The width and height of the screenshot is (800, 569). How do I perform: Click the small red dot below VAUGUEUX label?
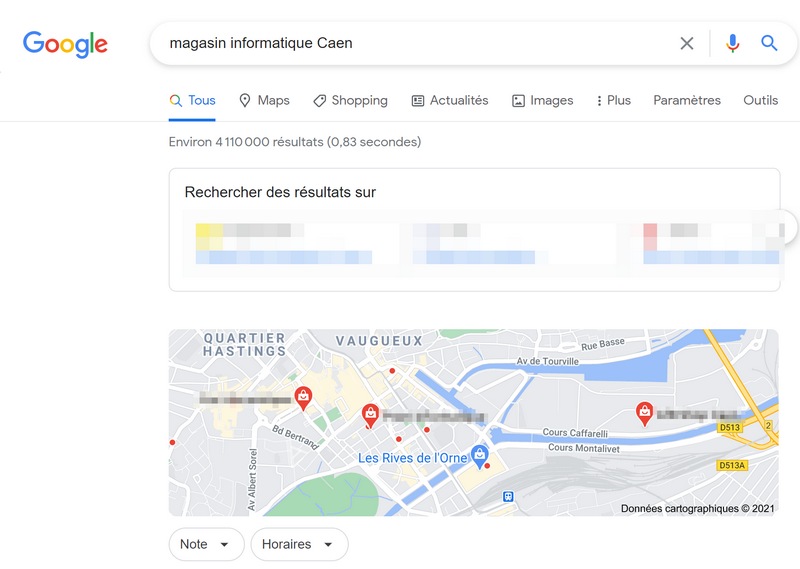pos(392,370)
